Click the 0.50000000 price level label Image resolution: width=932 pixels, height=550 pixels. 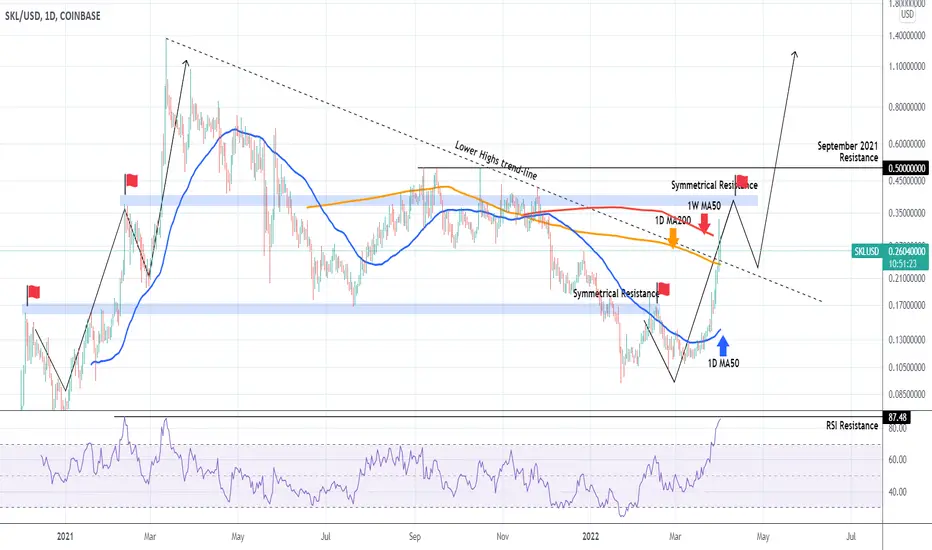(x=906, y=168)
